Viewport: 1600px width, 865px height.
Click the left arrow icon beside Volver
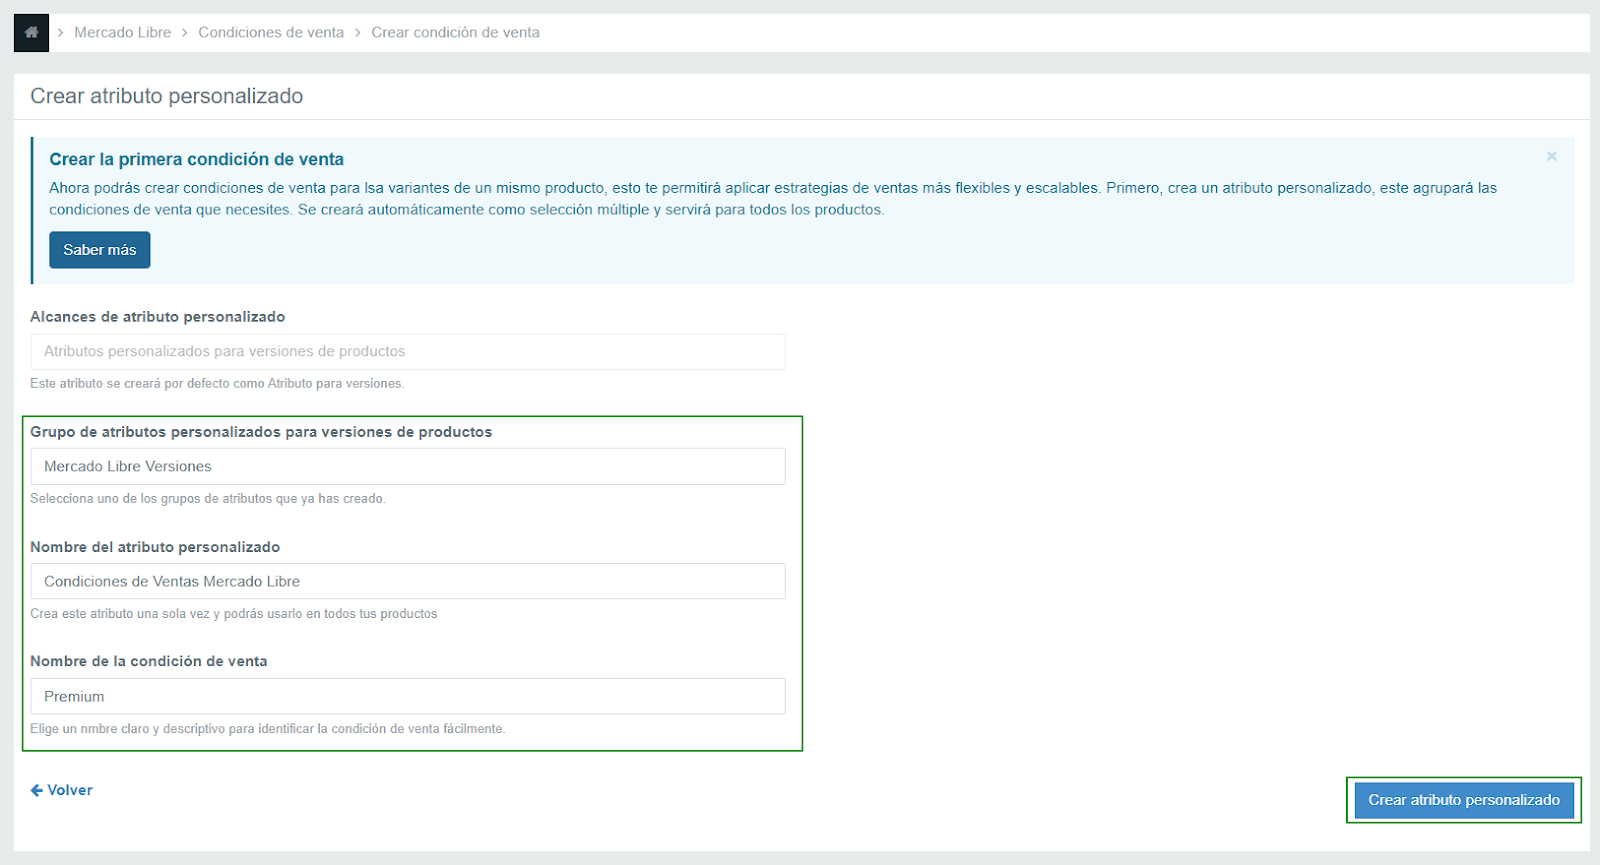point(37,790)
